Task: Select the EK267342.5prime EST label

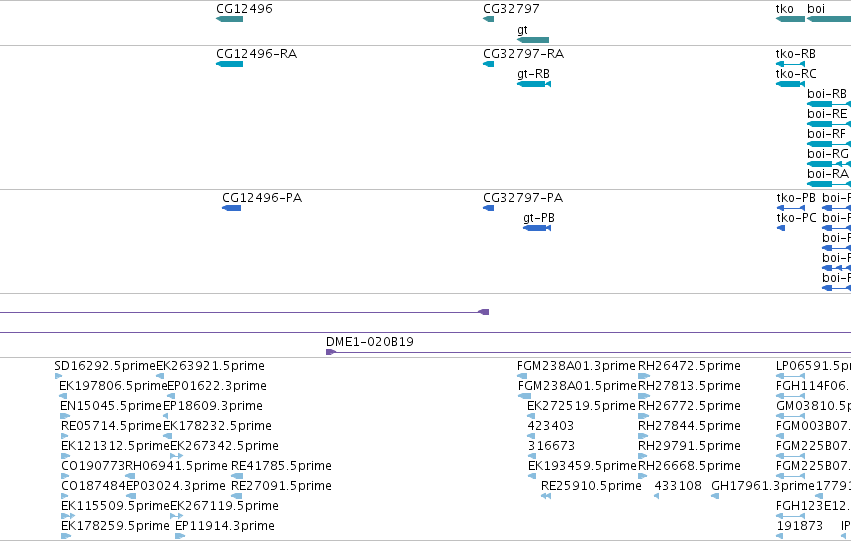Action: click(224, 446)
